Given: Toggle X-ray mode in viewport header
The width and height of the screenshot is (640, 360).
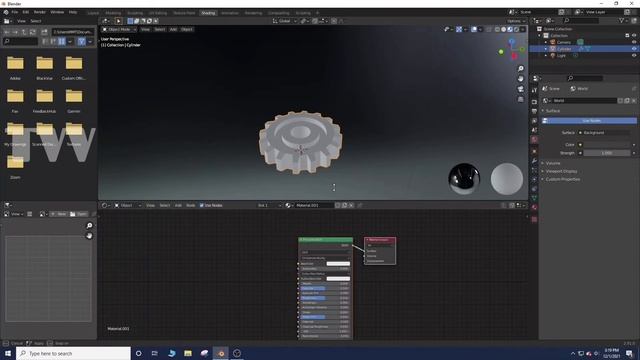Looking at the screenshot, I should (489, 29).
